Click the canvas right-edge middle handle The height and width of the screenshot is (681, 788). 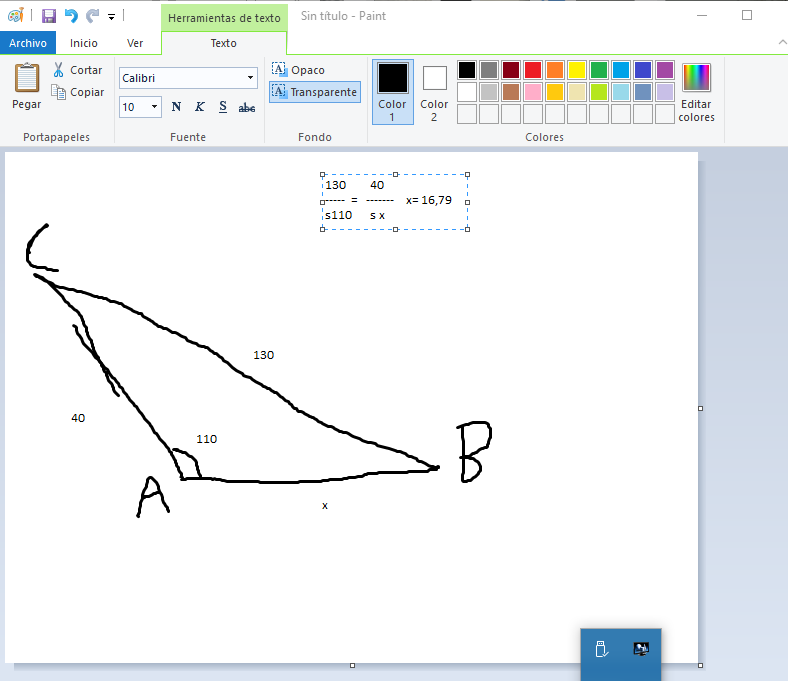(701, 409)
